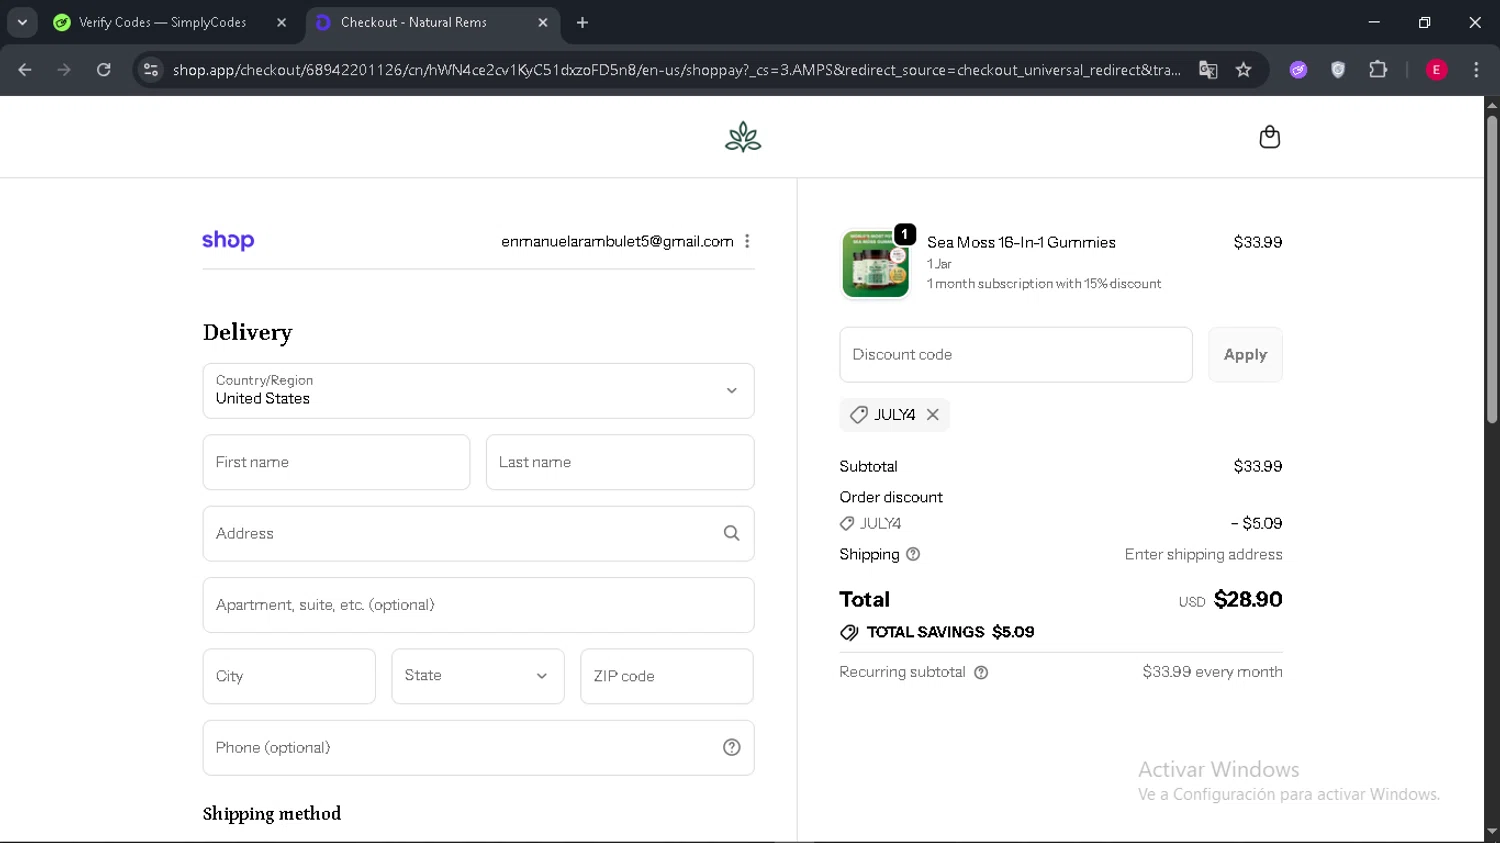Expand the Country/Region dropdown

pos(478,391)
